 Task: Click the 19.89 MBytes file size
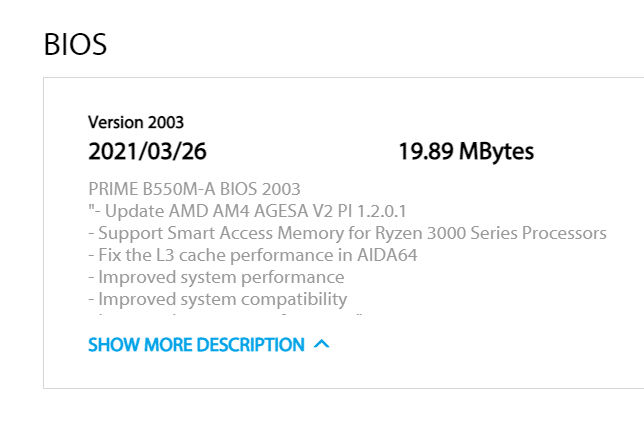466,152
